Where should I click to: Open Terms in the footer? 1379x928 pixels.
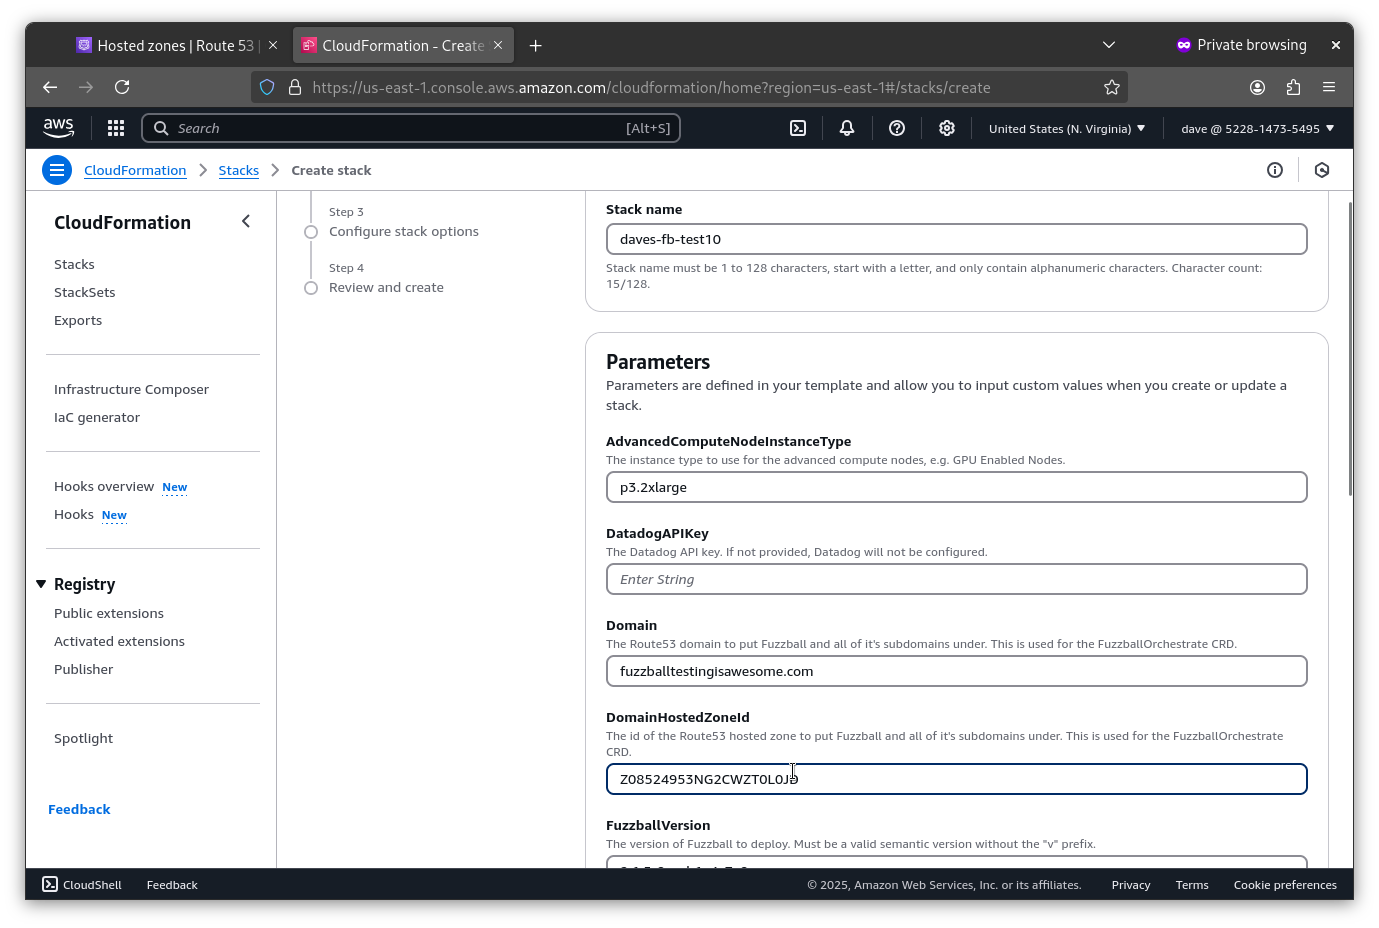[1192, 884]
